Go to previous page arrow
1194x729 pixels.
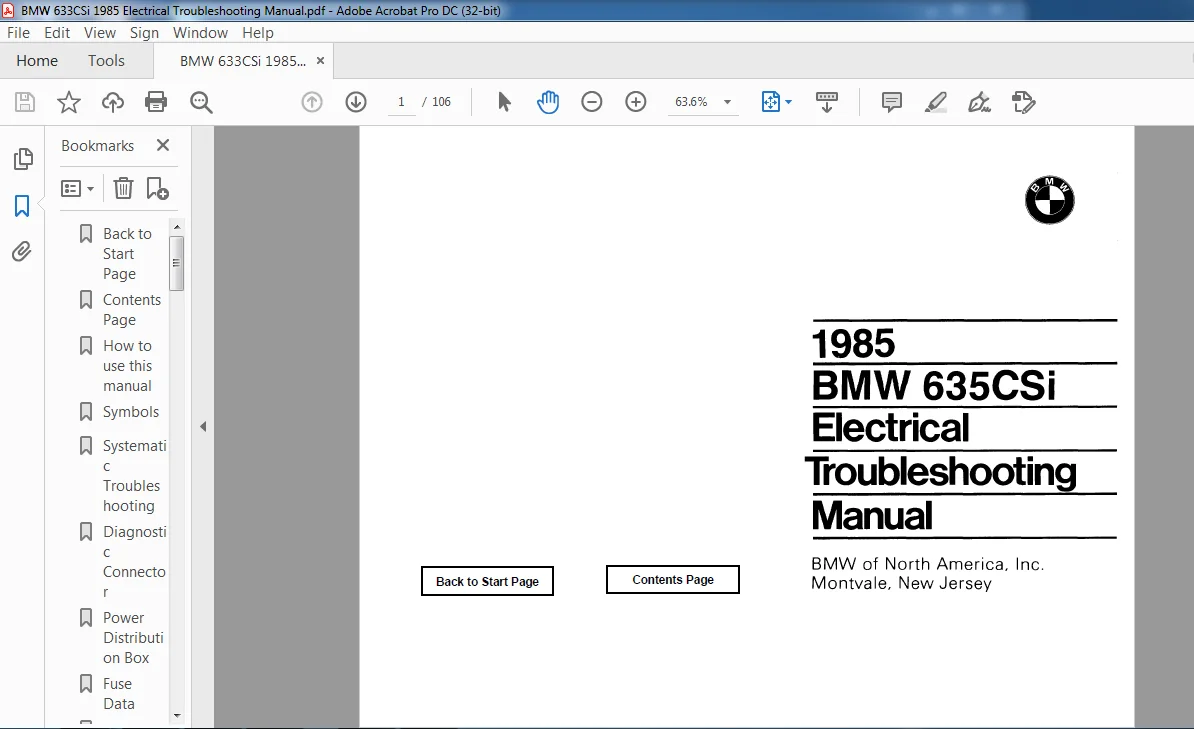(312, 102)
